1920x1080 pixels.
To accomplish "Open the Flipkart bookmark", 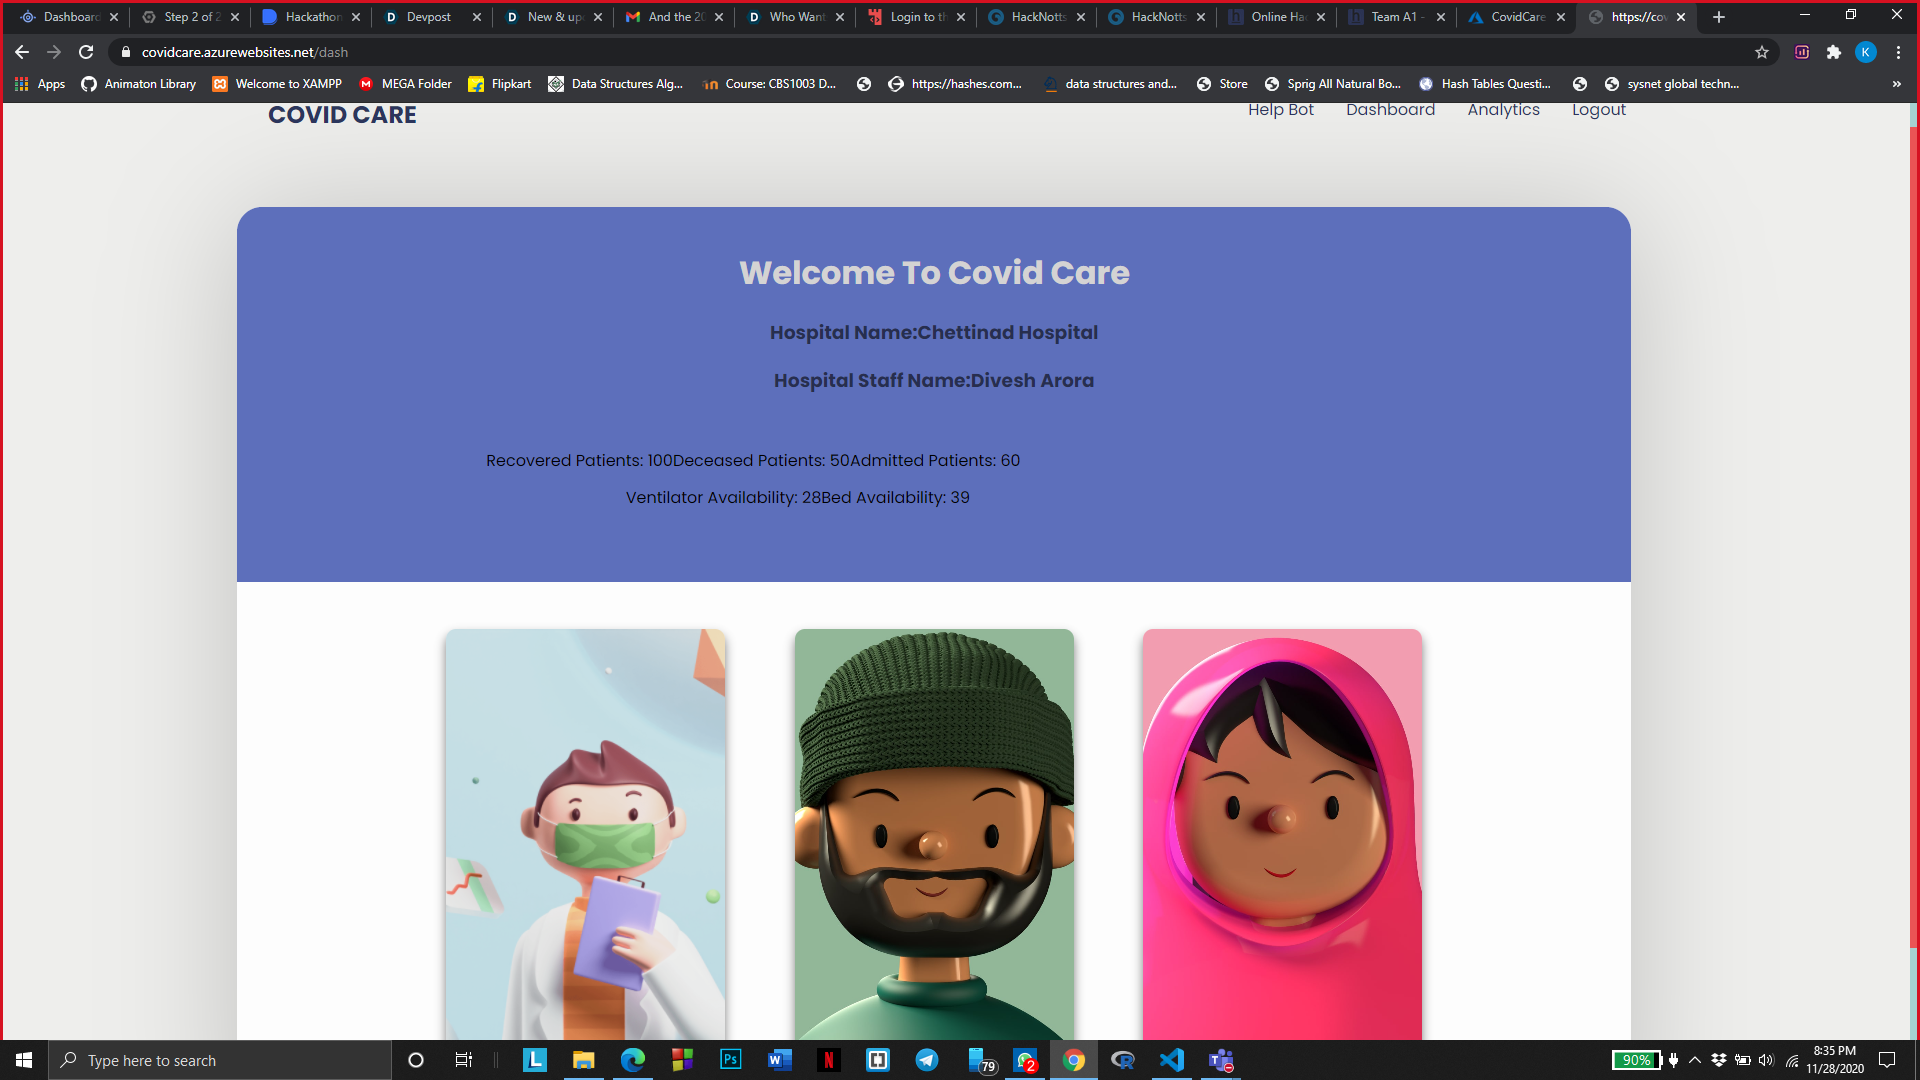I will click(500, 84).
